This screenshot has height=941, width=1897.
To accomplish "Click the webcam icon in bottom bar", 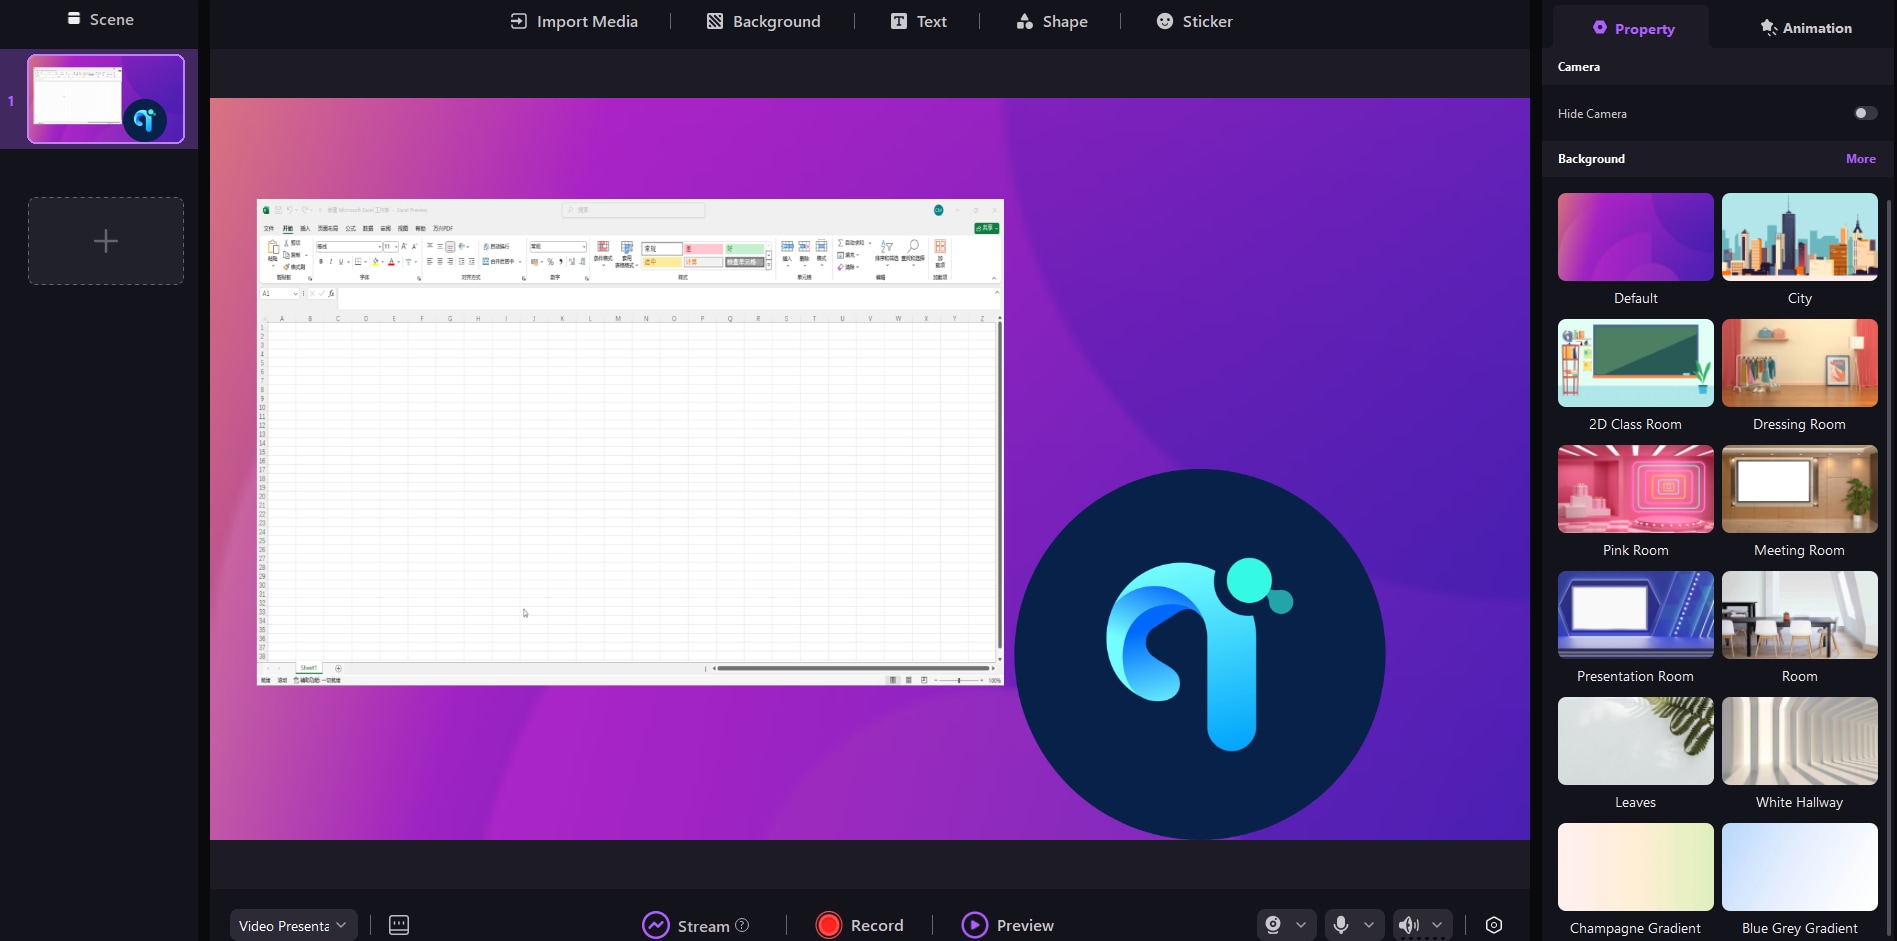I will click(x=1273, y=925).
